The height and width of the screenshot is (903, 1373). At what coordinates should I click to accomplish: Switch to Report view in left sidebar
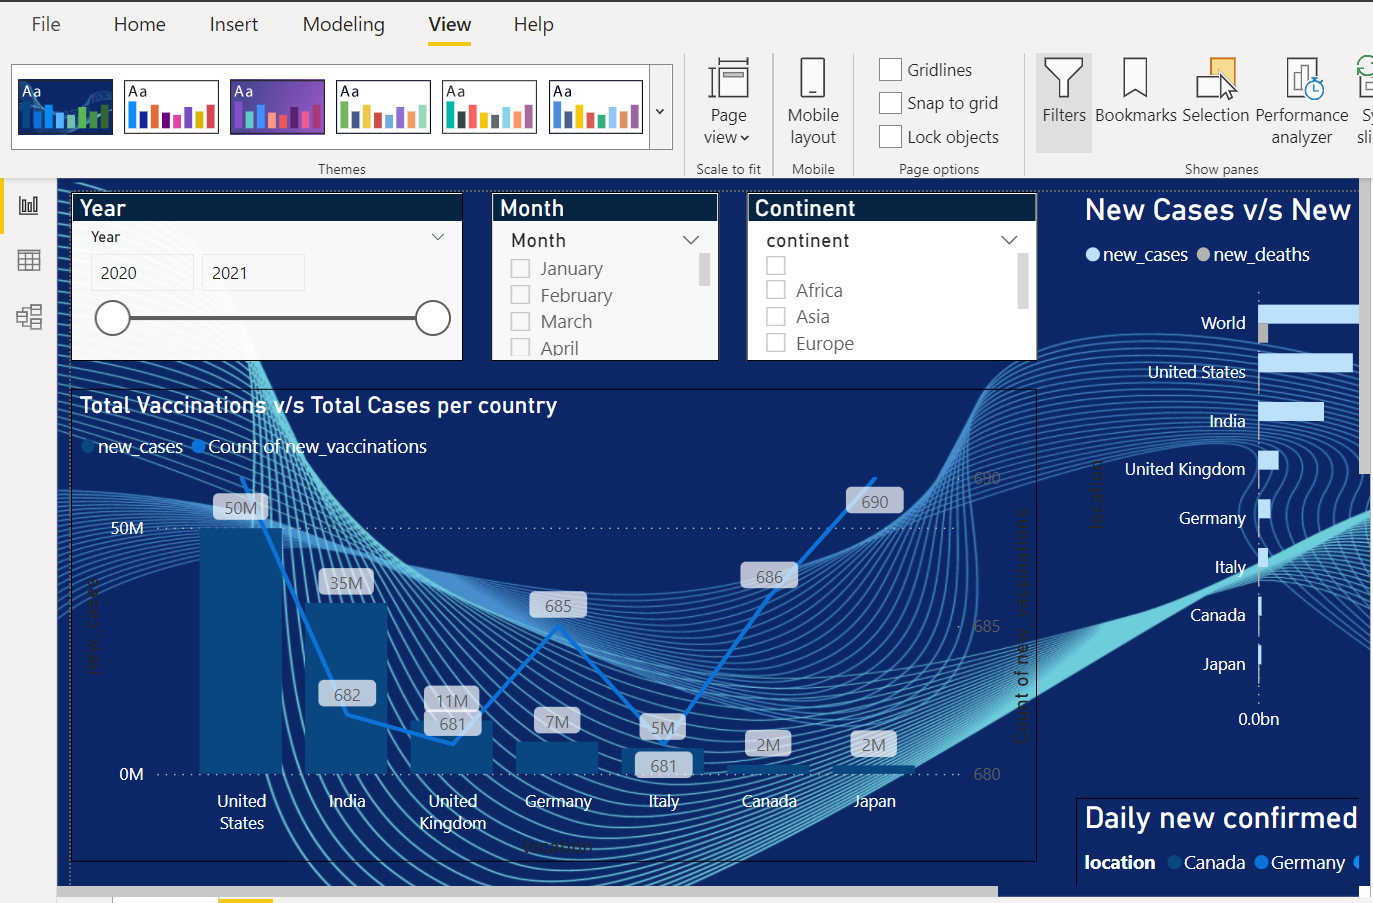[28, 203]
